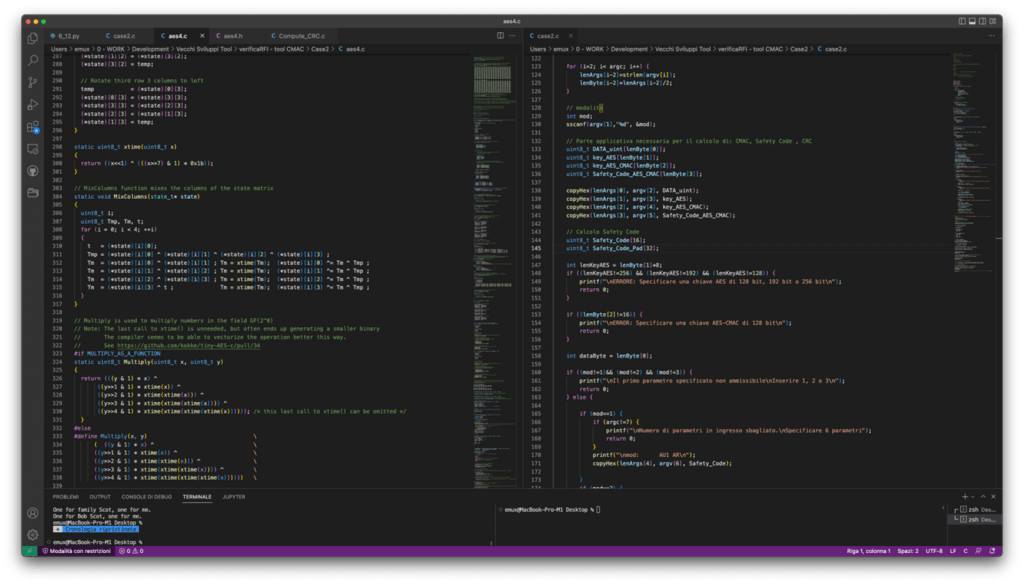Open the customize layout button
Viewport: 1024px width, 585px height.
coord(993,22)
